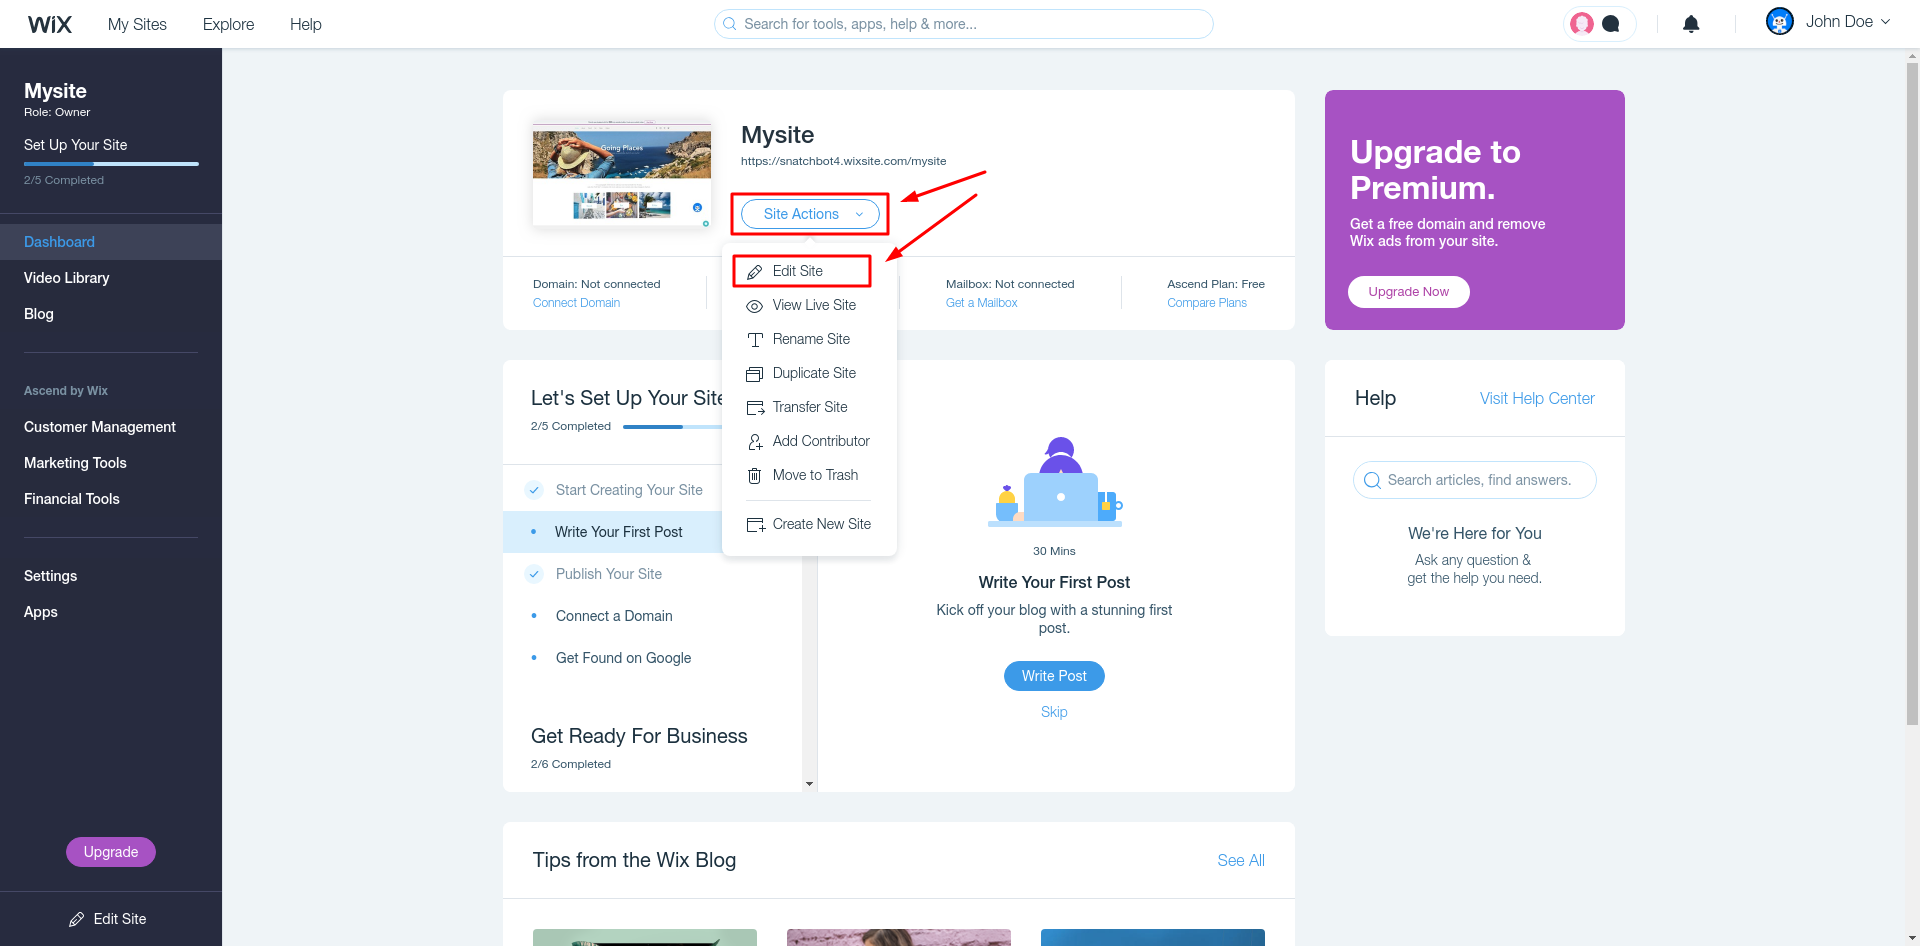Screen dimensions: 1920x946
Task: Select Rename Site in the dropdown
Action: 809,339
